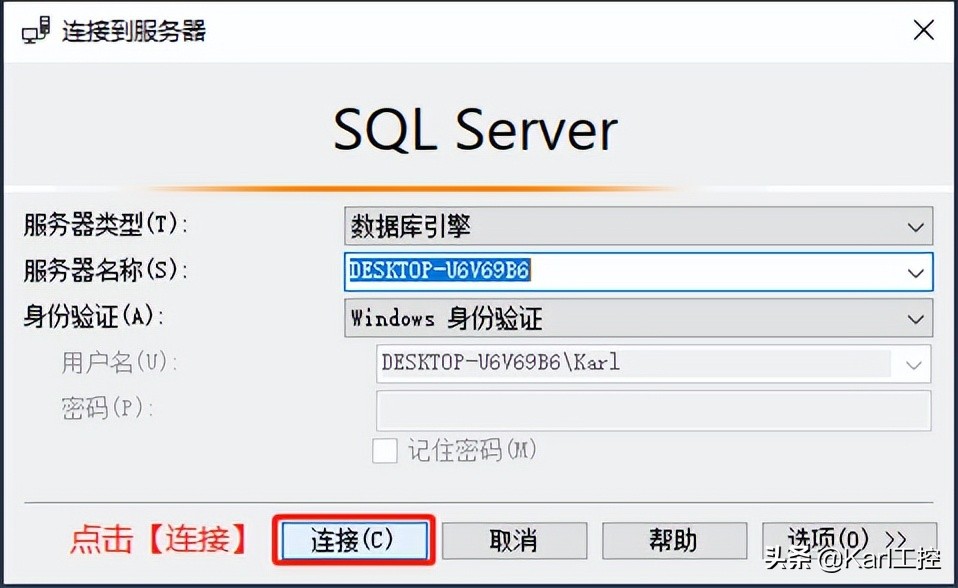Open the 服务器名称 dropdown list

916,272
